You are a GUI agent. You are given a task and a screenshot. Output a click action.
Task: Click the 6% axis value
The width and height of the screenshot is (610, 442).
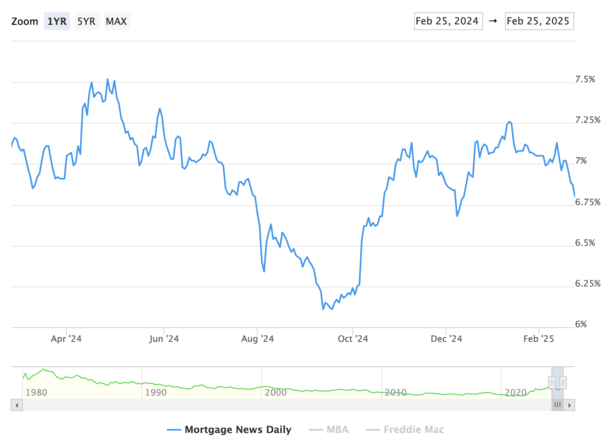(581, 324)
